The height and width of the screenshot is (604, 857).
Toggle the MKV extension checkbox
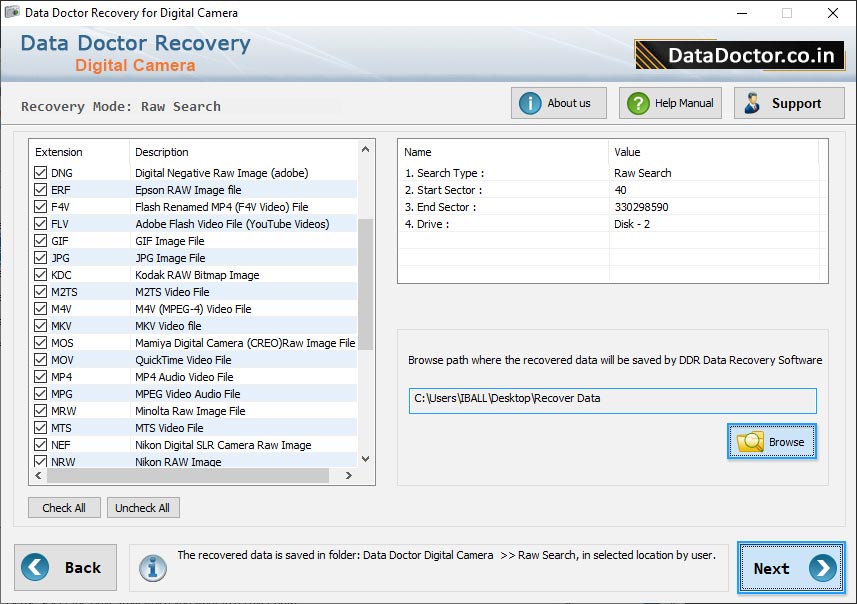click(40, 326)
